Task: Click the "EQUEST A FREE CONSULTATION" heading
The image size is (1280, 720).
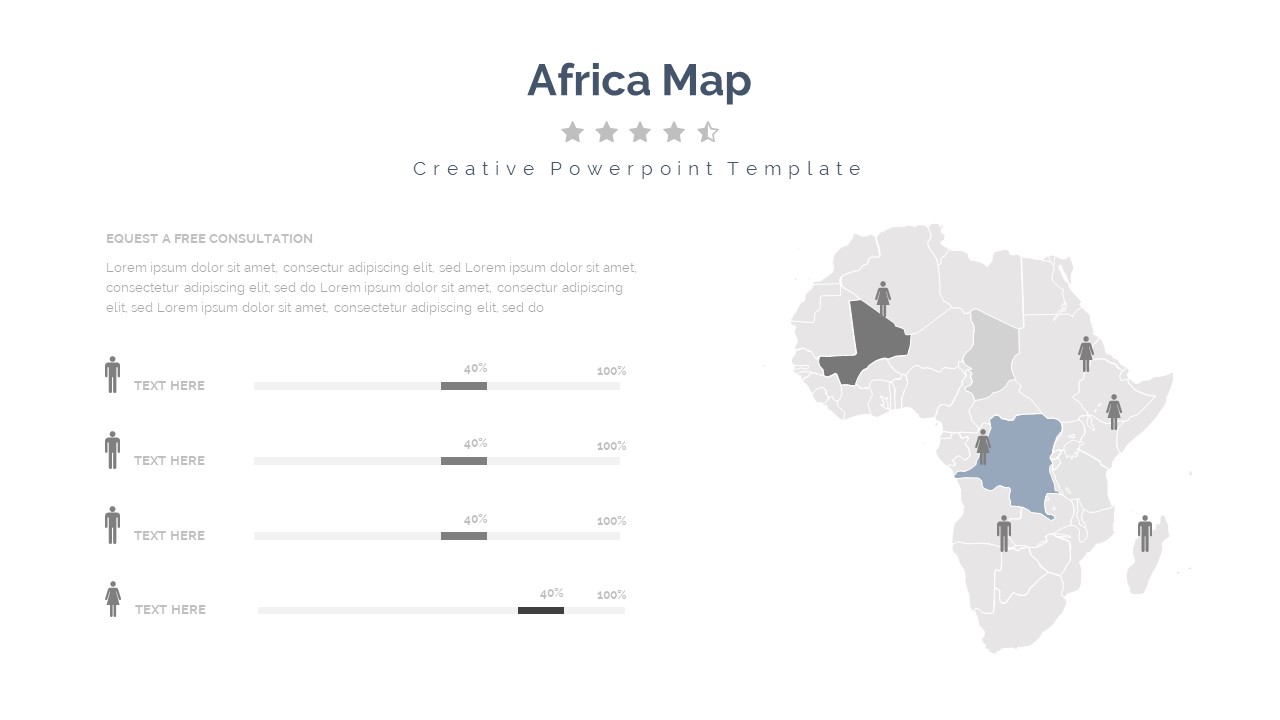Action: [x=209, y=239]
